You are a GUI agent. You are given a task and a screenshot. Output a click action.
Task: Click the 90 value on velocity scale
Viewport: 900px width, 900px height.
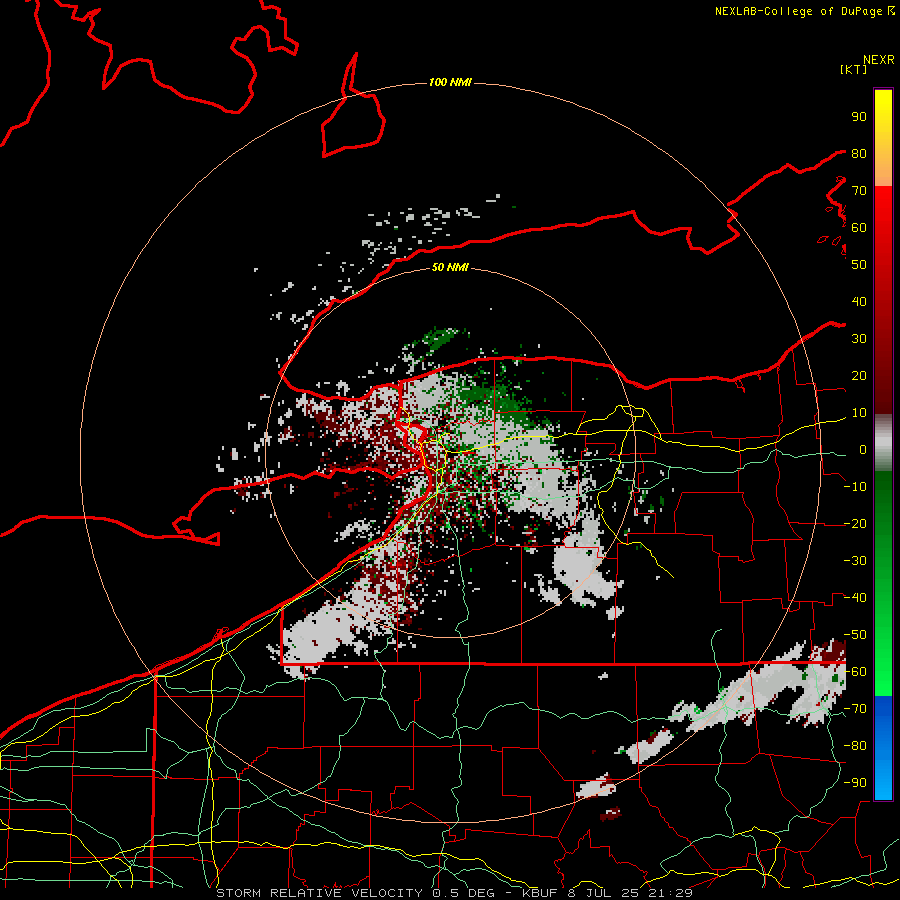859,117
